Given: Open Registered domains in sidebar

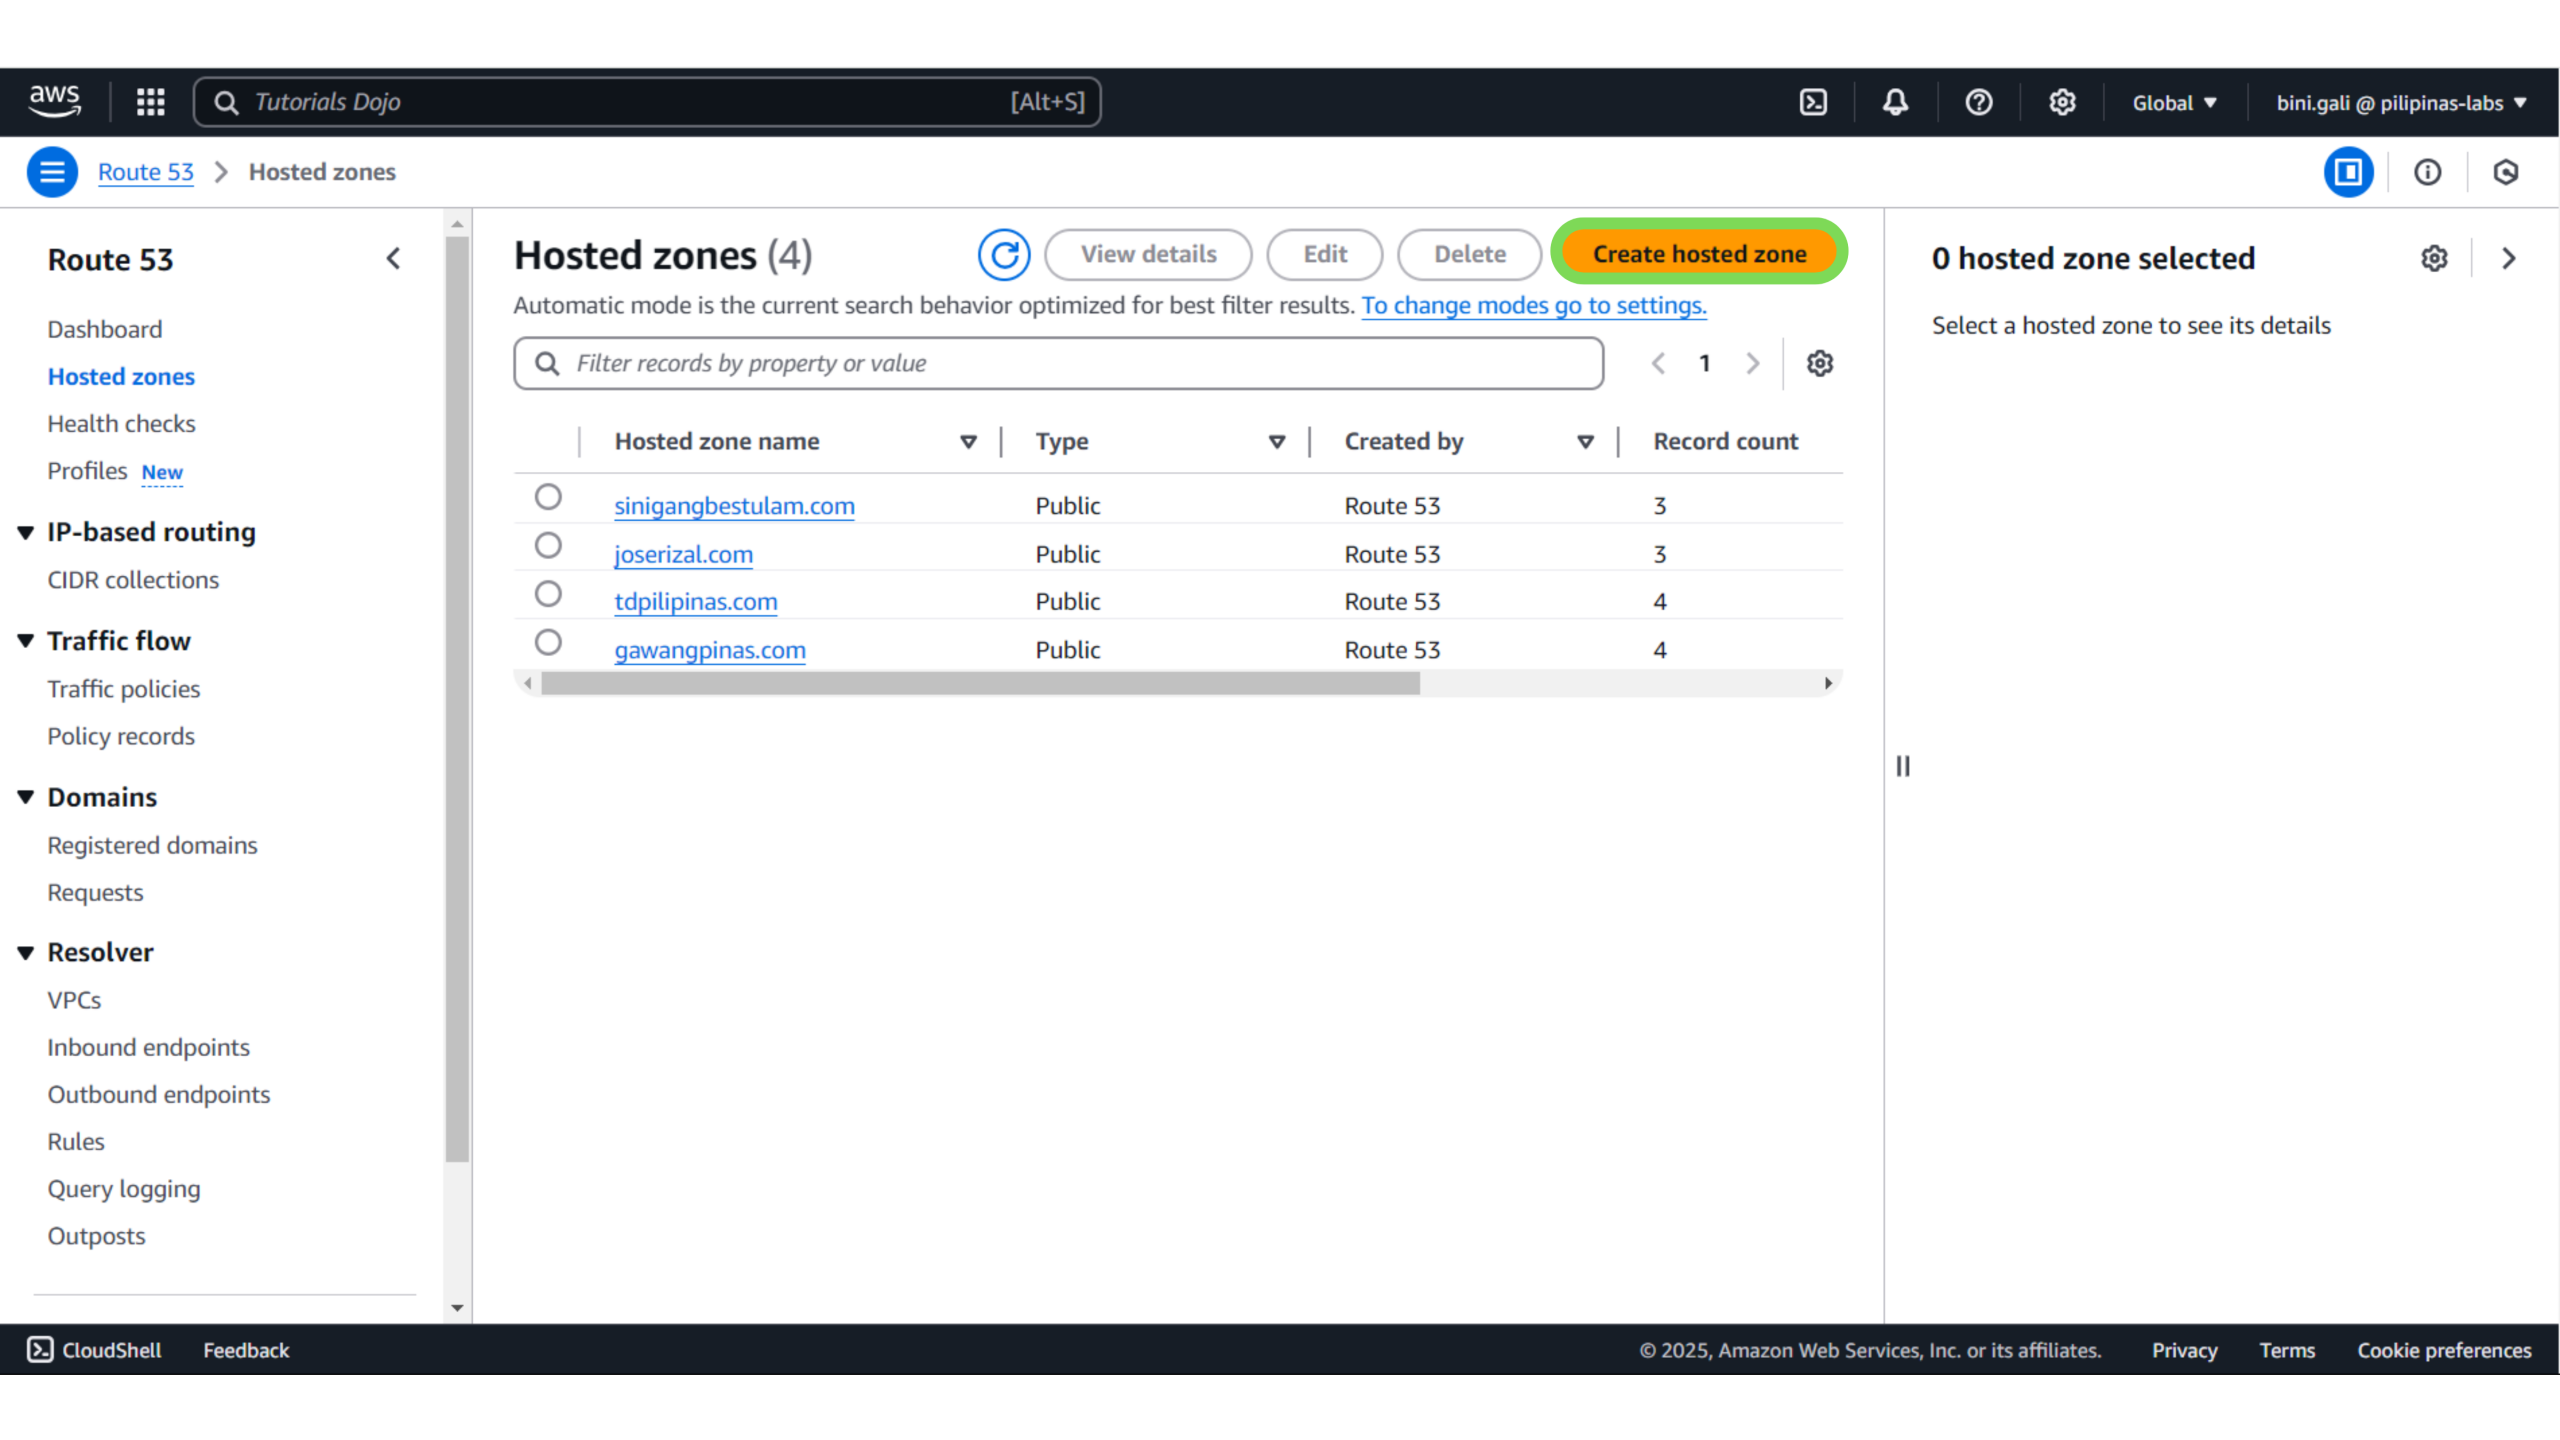Looking at the screenshot, I should (152, 845).
